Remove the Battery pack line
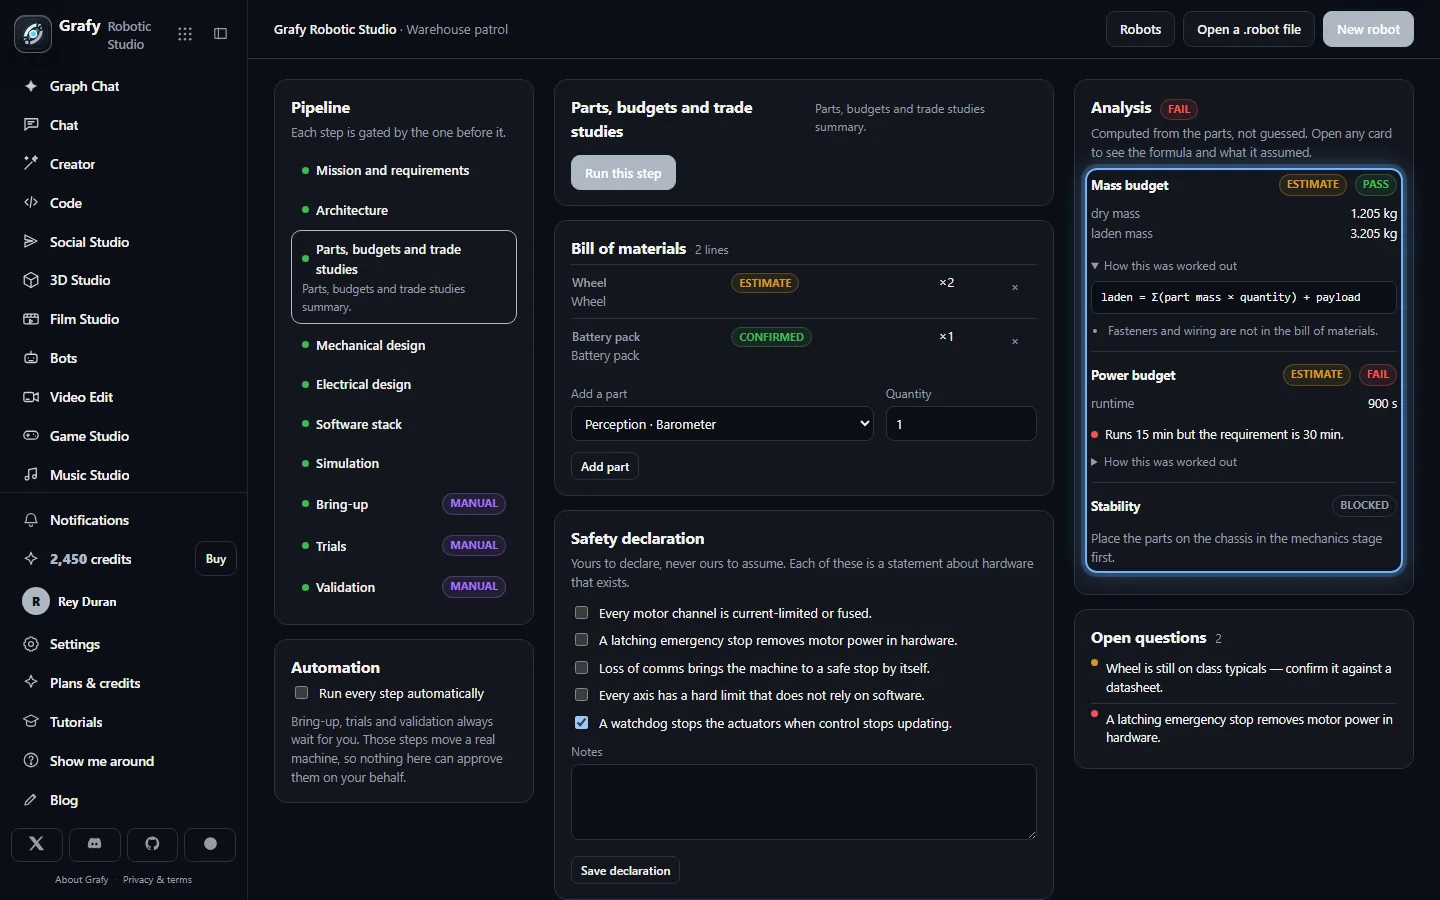This screenshot has height=900, width=1440. click(x=1015, y=342)
